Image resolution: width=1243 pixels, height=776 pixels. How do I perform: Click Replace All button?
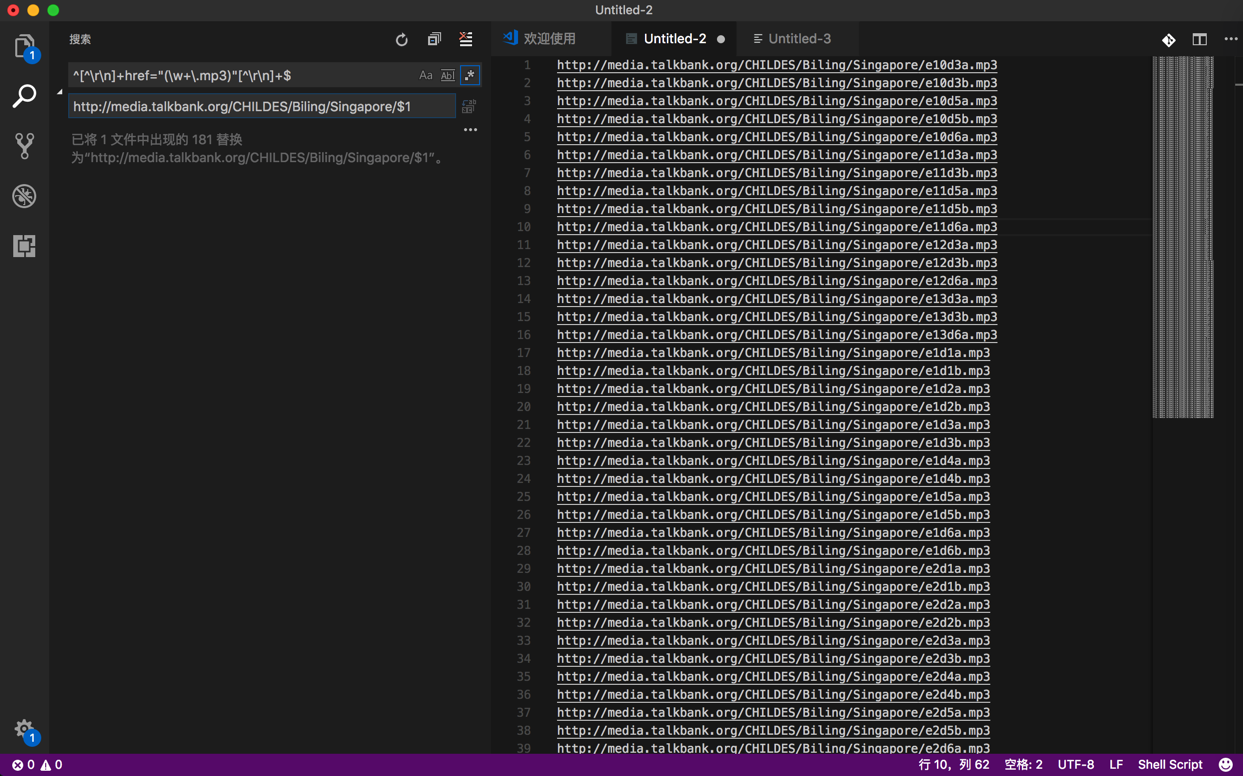(x=469, y=106)
